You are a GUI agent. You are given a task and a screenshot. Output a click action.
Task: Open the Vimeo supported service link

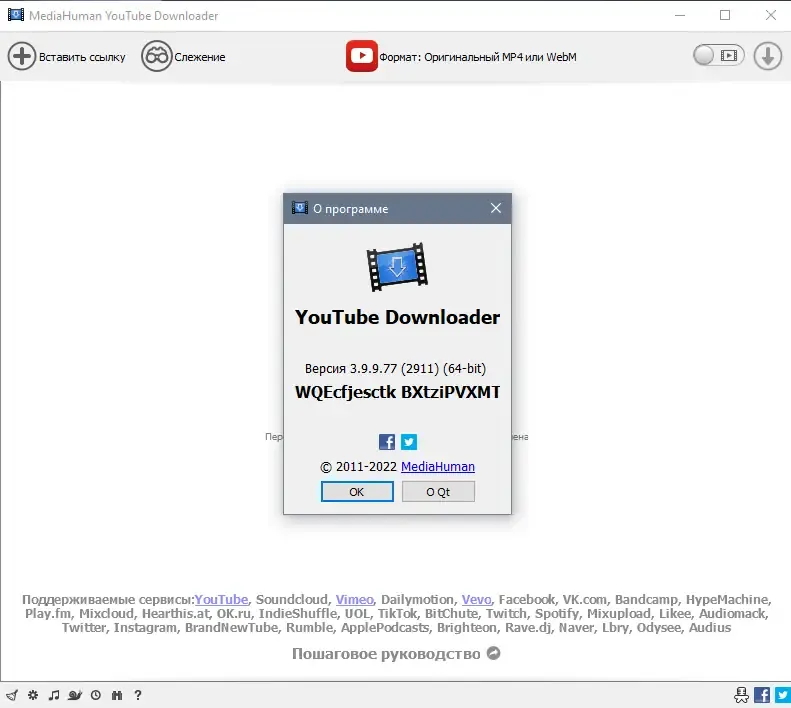[355, 600]
